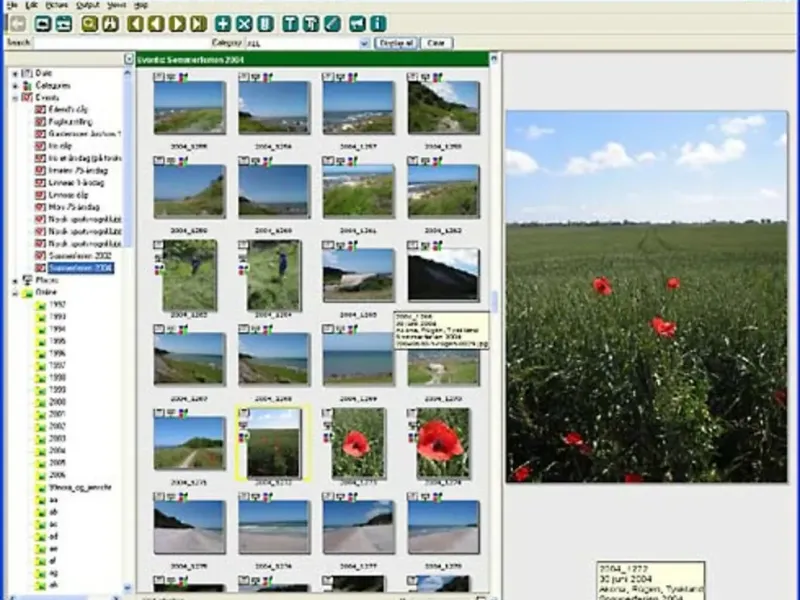Click the teal single T text icon
This screenshot has height=600, width=800.
click(290, 23)
